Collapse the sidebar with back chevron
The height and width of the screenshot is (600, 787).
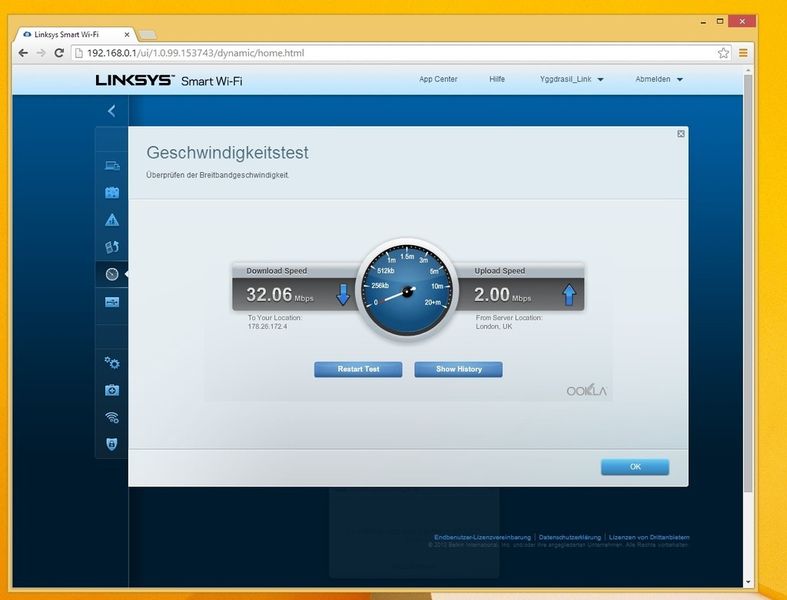[111, 111]
